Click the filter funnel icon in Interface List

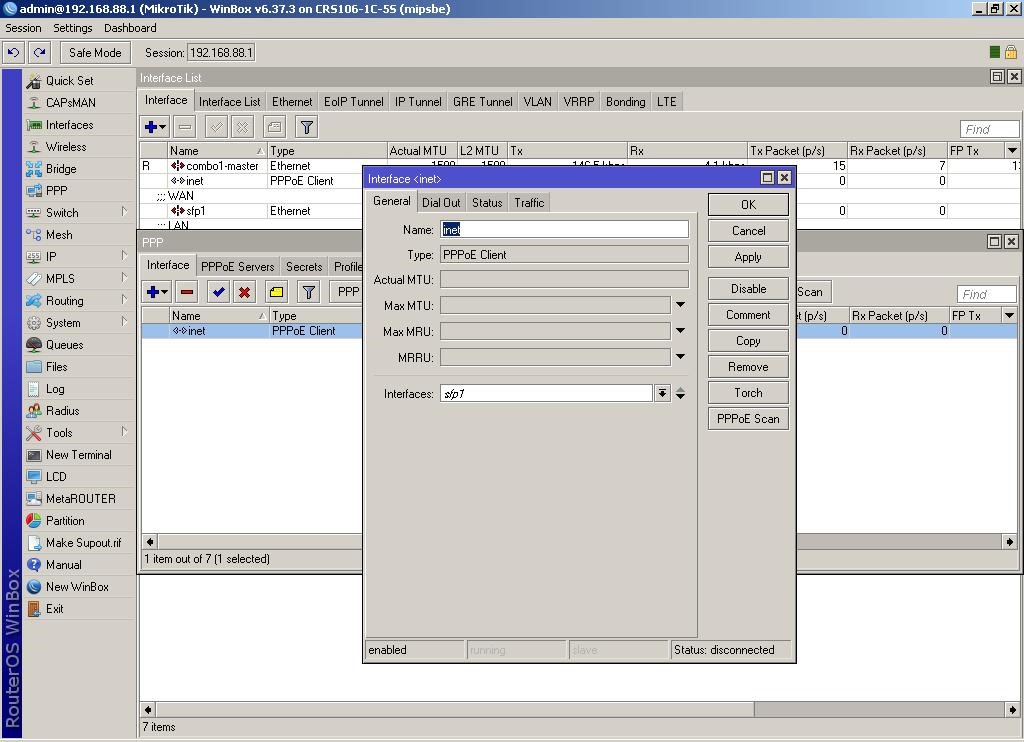pyautogui.click(x=307, y=127)
